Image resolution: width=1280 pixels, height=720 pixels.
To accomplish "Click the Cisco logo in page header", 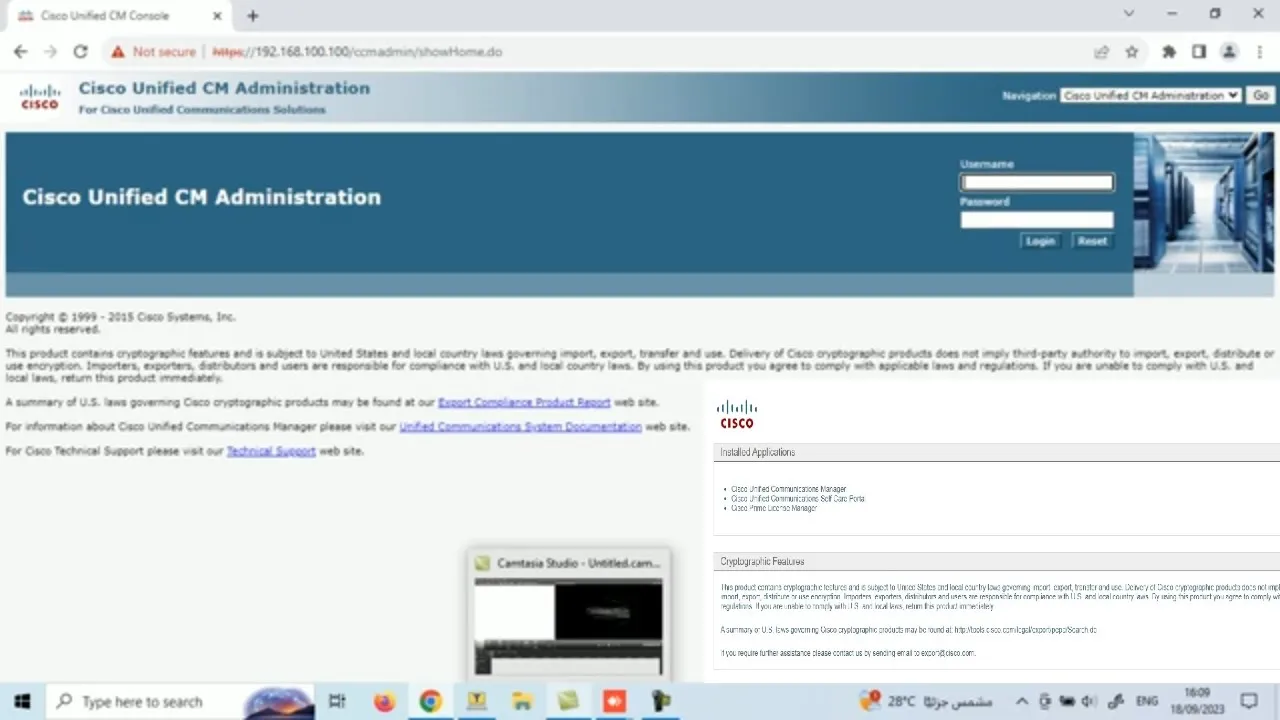I will coord(40,97).
